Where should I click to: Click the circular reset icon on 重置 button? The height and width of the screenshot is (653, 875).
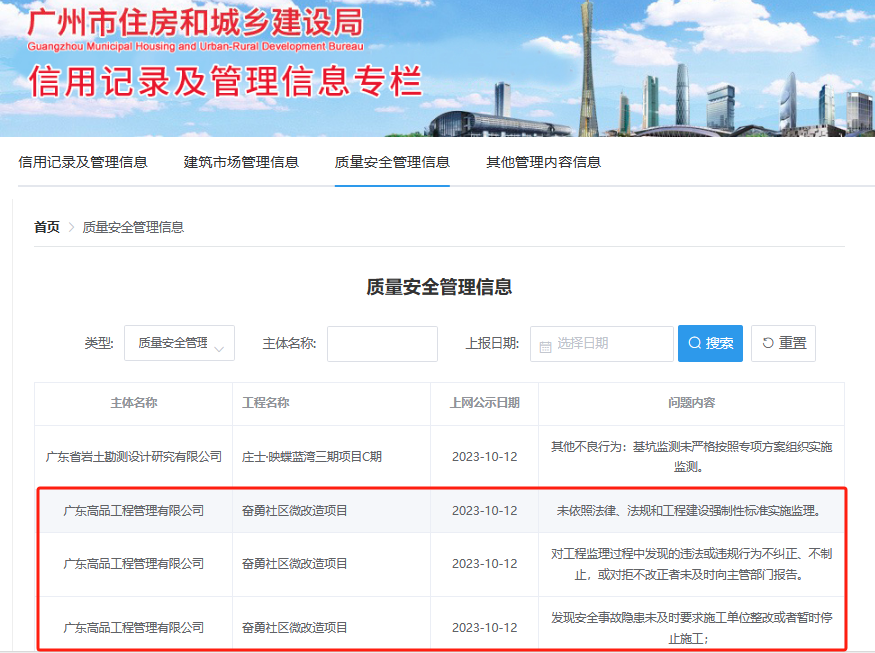765,343
